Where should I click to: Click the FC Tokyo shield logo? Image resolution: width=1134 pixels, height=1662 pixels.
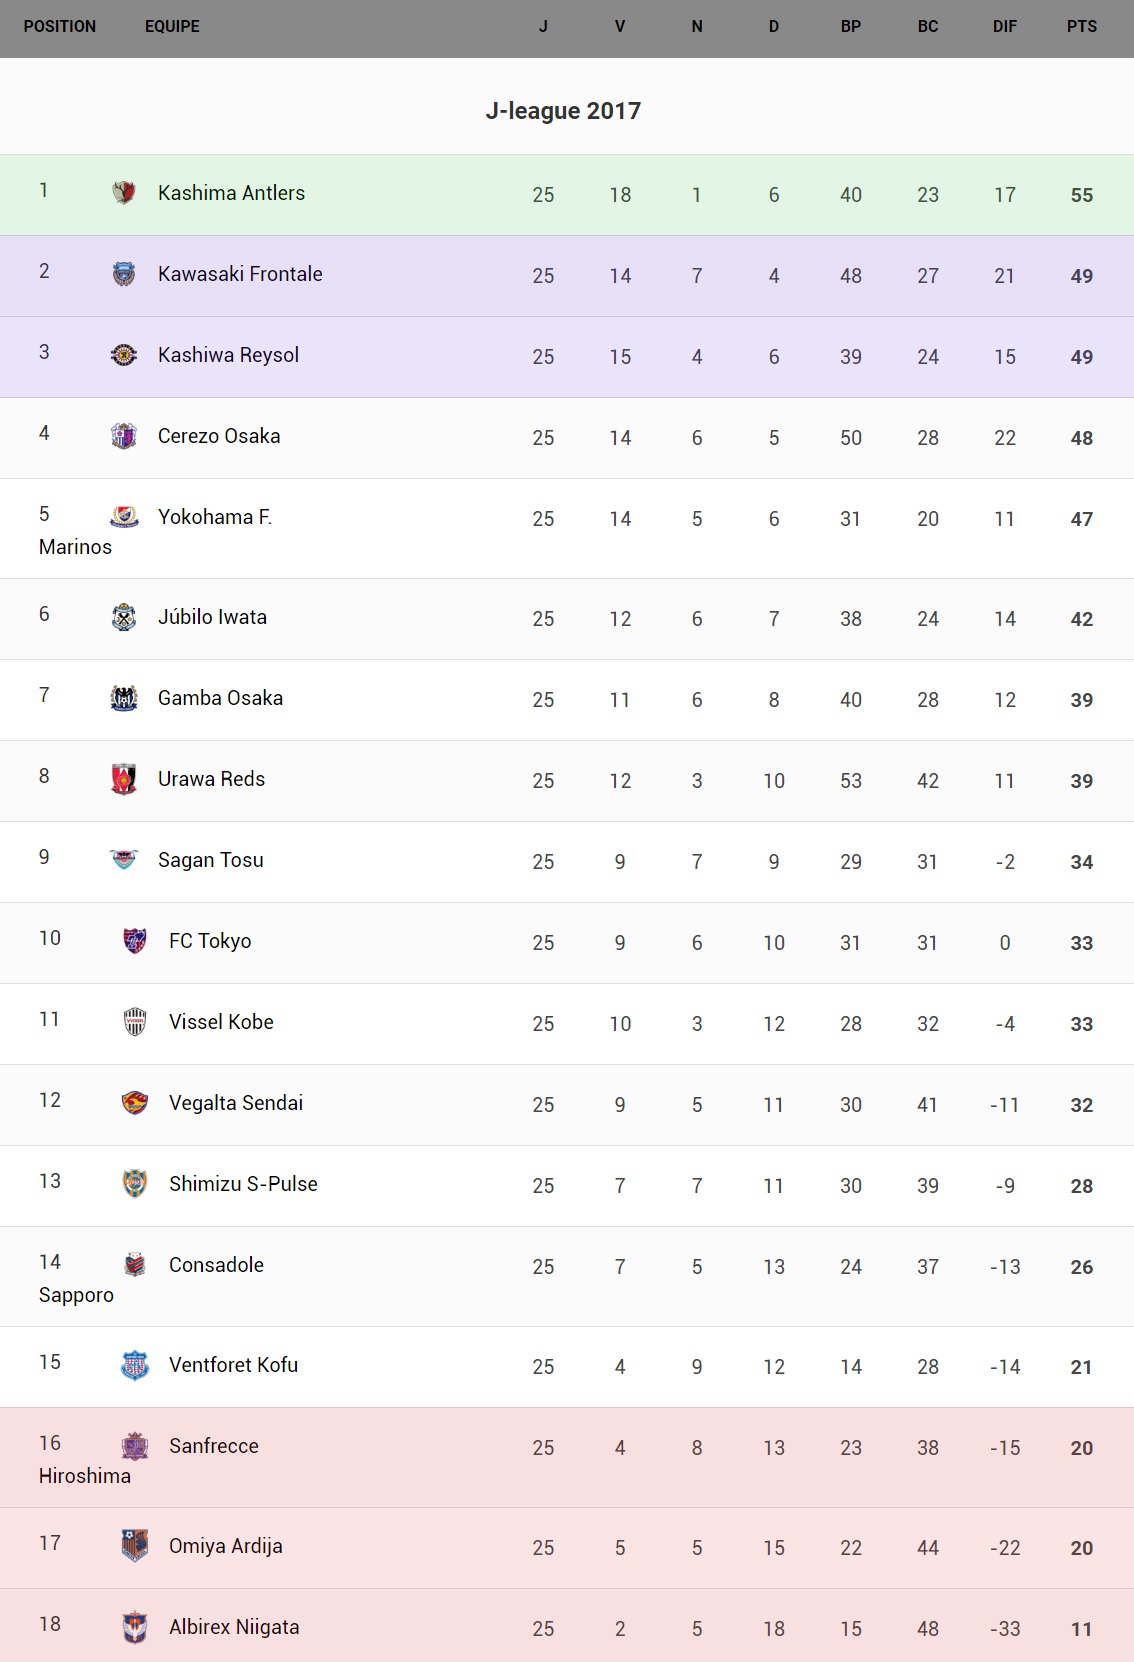click(135, 940)
